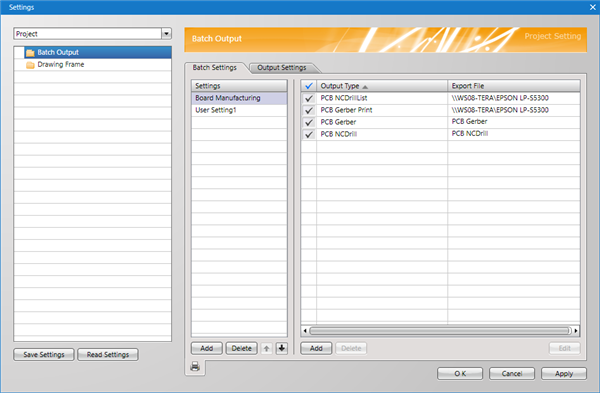Select the PCB Gerber output type cell
Image resolution: width=600 pixels, height=393 pixels.
[x=382, y=122]
